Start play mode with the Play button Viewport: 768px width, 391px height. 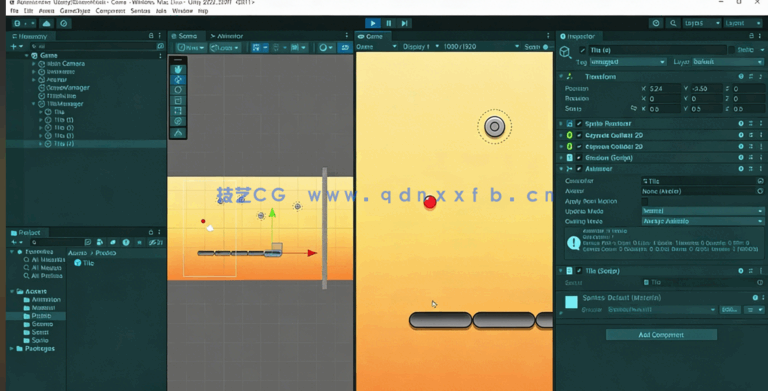pyautogui.click(x=373, y=23)
